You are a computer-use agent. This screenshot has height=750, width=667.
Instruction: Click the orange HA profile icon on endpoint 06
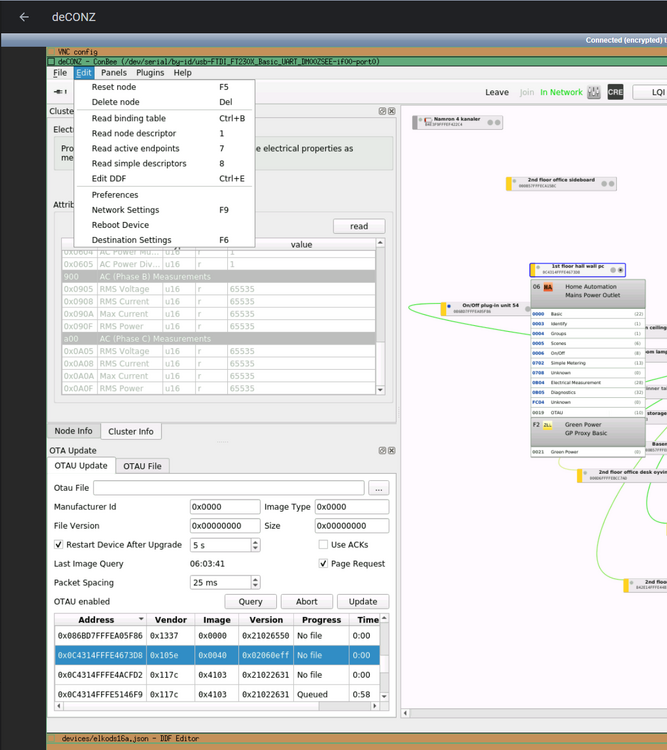[x=548, y=287]
